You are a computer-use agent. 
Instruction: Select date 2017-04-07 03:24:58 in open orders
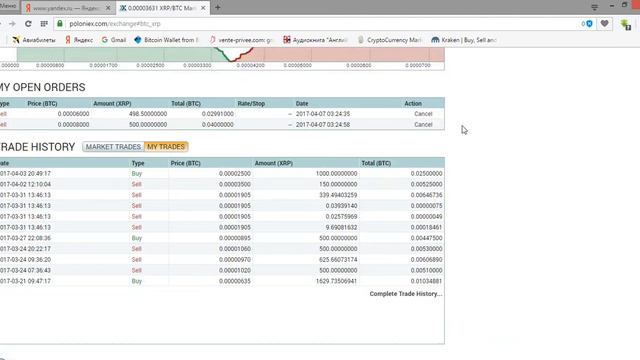click(x=323, y=124)
